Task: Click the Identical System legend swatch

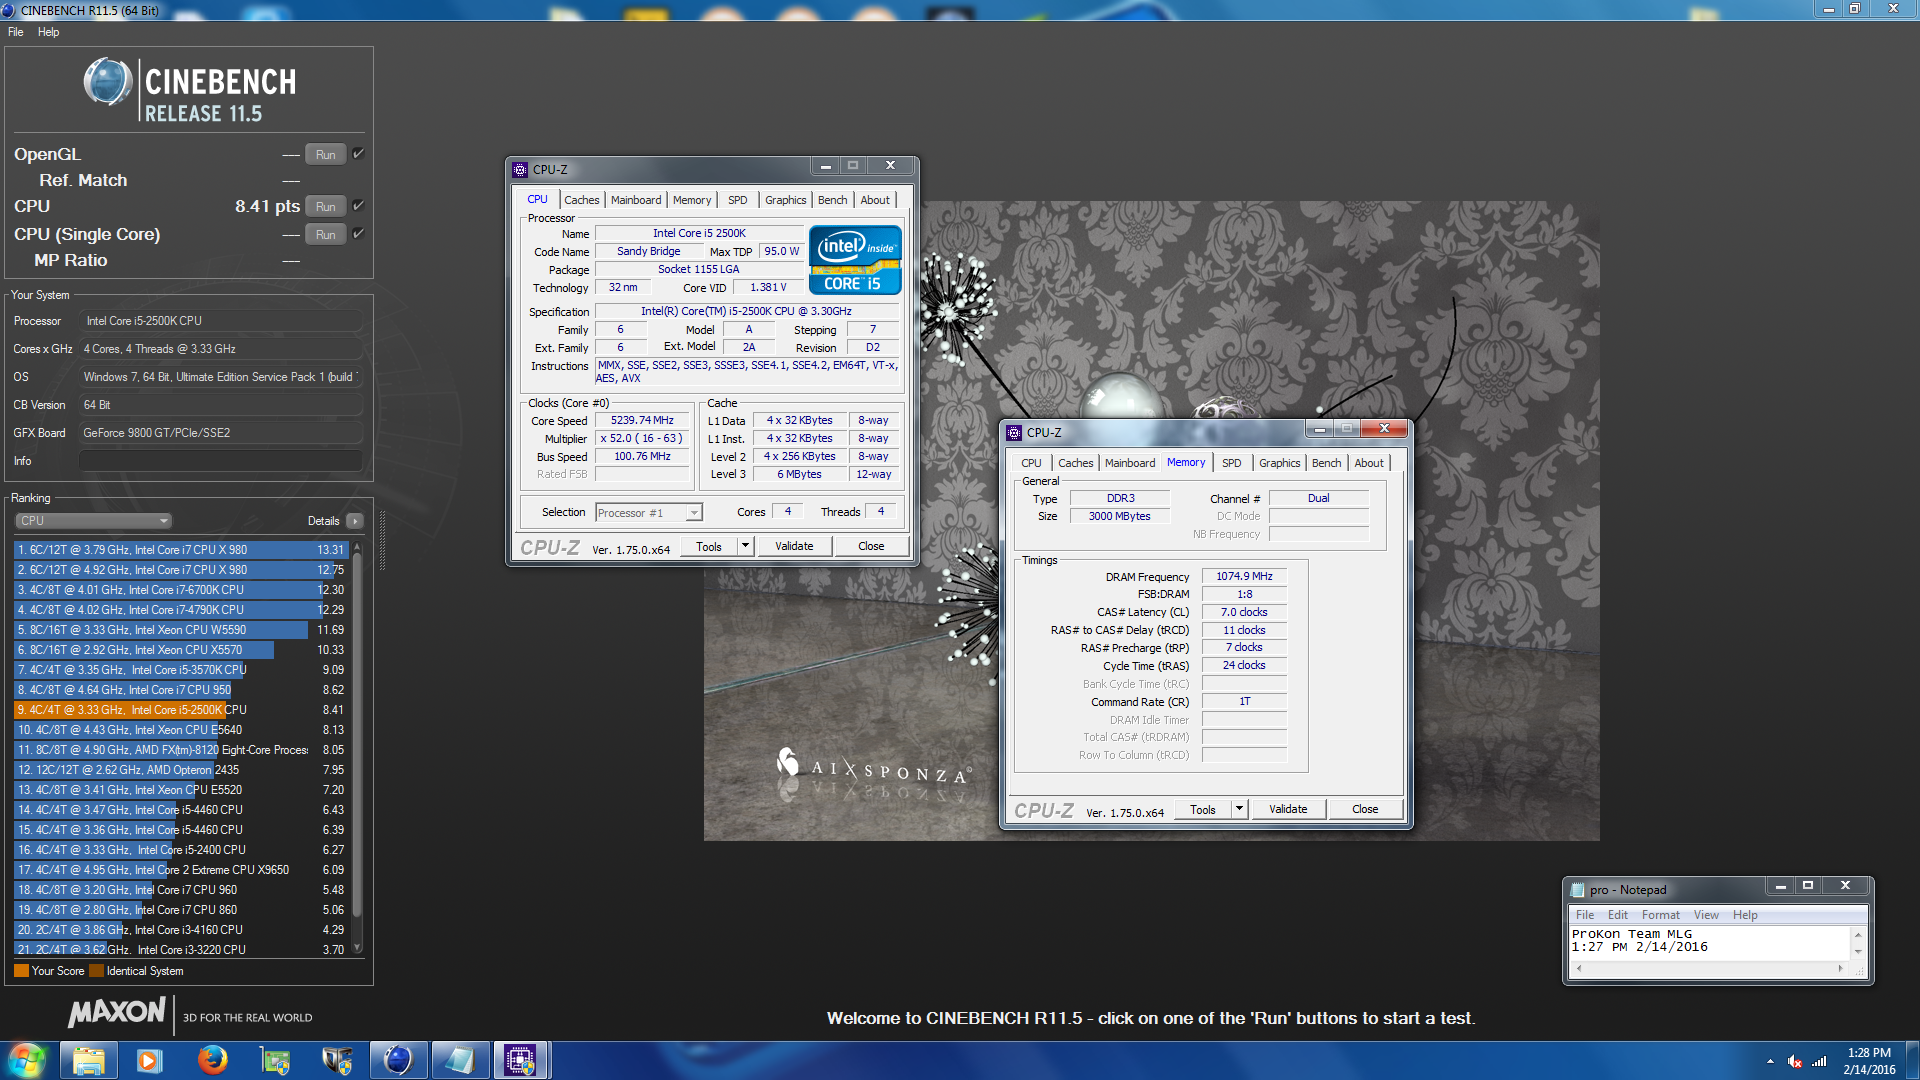Action: [x=96, y=970]
